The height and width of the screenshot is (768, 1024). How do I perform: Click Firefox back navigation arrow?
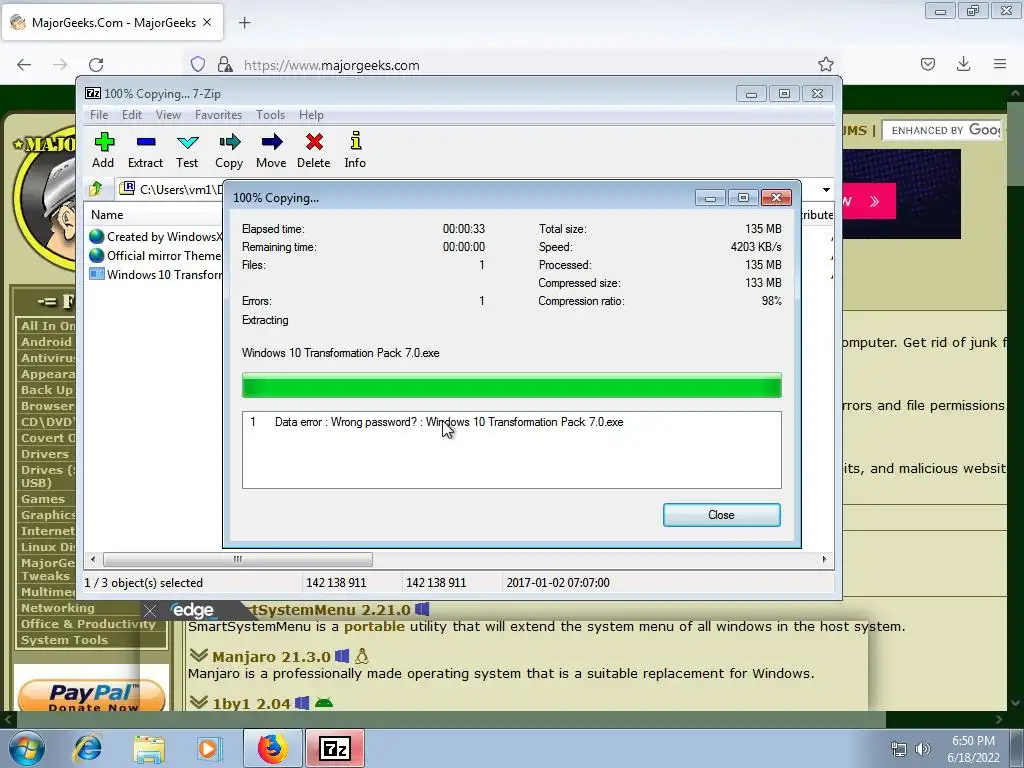(24, 64)
